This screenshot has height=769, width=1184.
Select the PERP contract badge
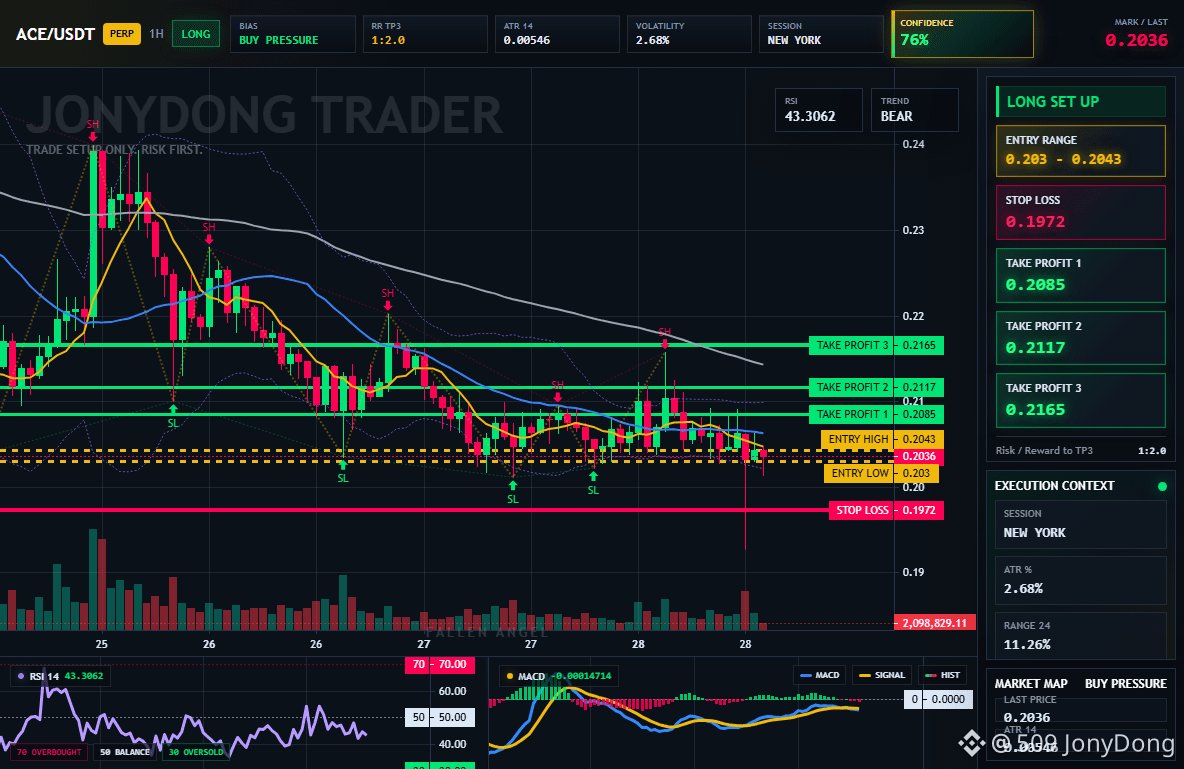tap(122, 34)
